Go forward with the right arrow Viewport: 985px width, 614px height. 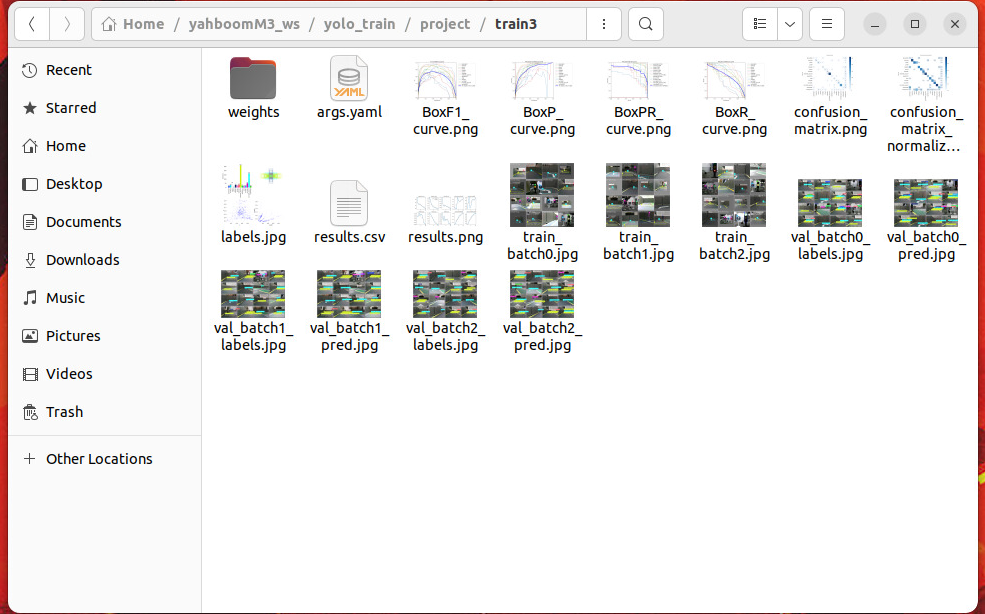(67, 24)
